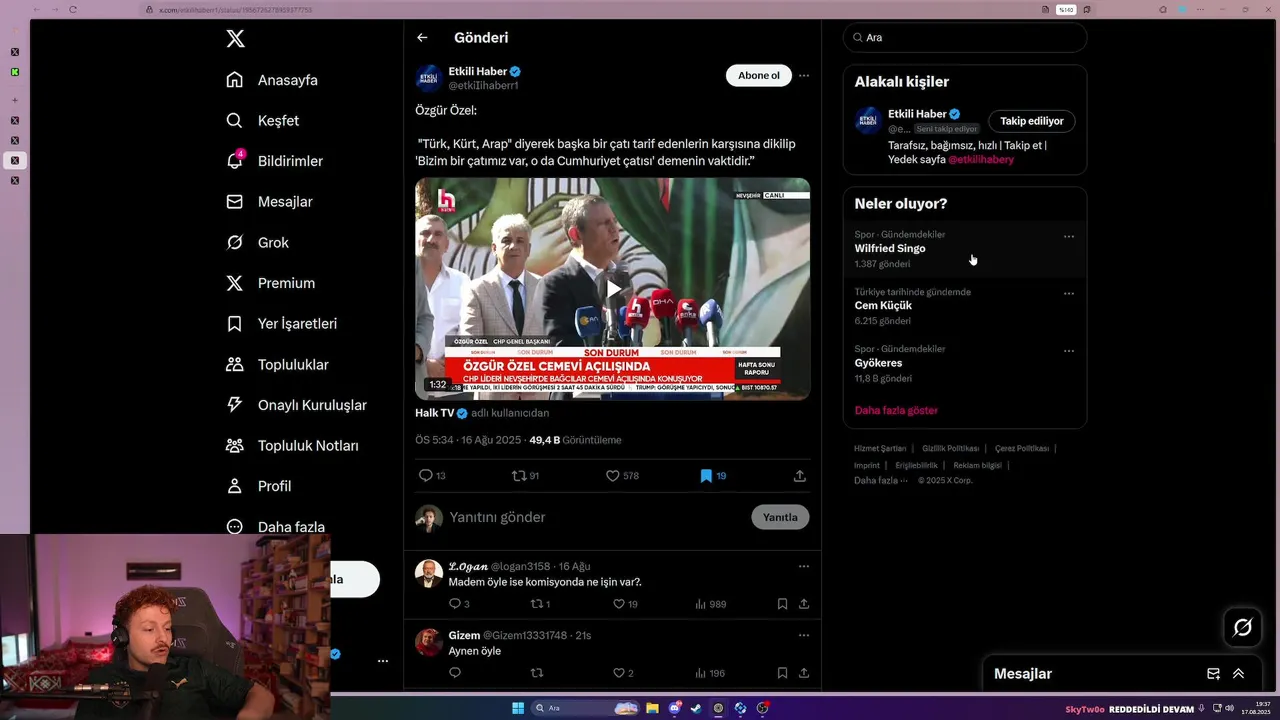Viewport: 1280px width, 720px height.
Task: Open the main post's more options menu
Action: pyautogui.click(x=803, y=76)
